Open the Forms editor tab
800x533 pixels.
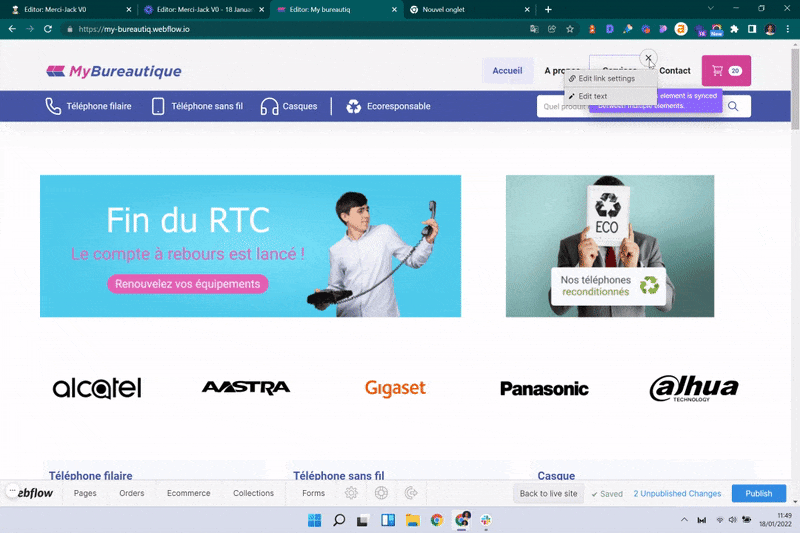[x=313, y=493]
